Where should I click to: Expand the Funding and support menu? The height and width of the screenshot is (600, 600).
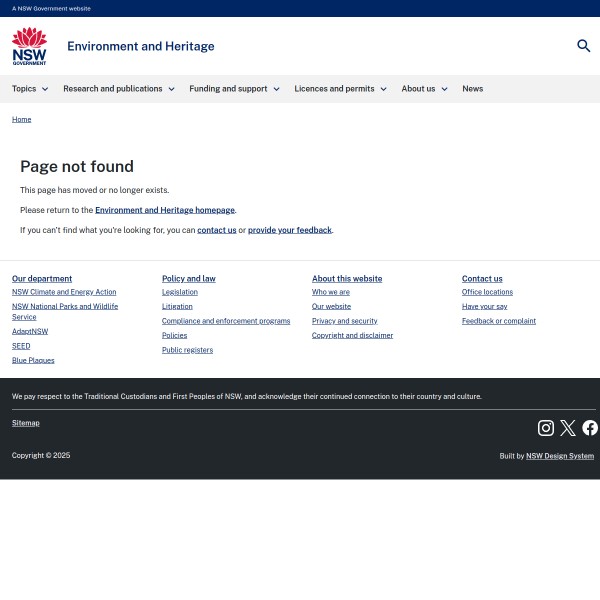click(234, 89)
